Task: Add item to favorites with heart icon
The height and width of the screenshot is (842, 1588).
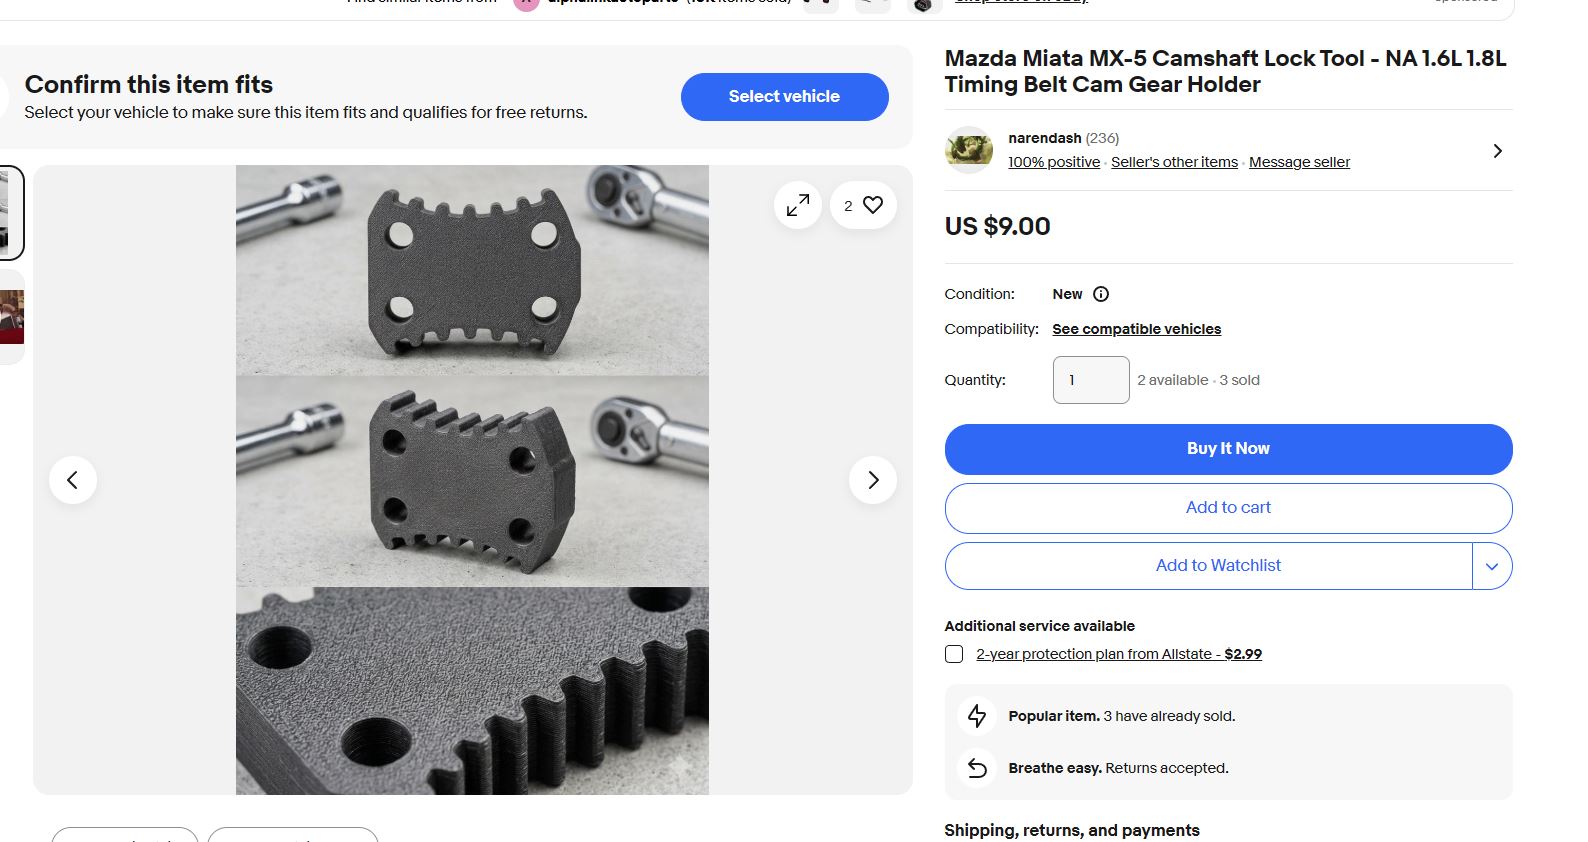Action: tap(863, 205)
